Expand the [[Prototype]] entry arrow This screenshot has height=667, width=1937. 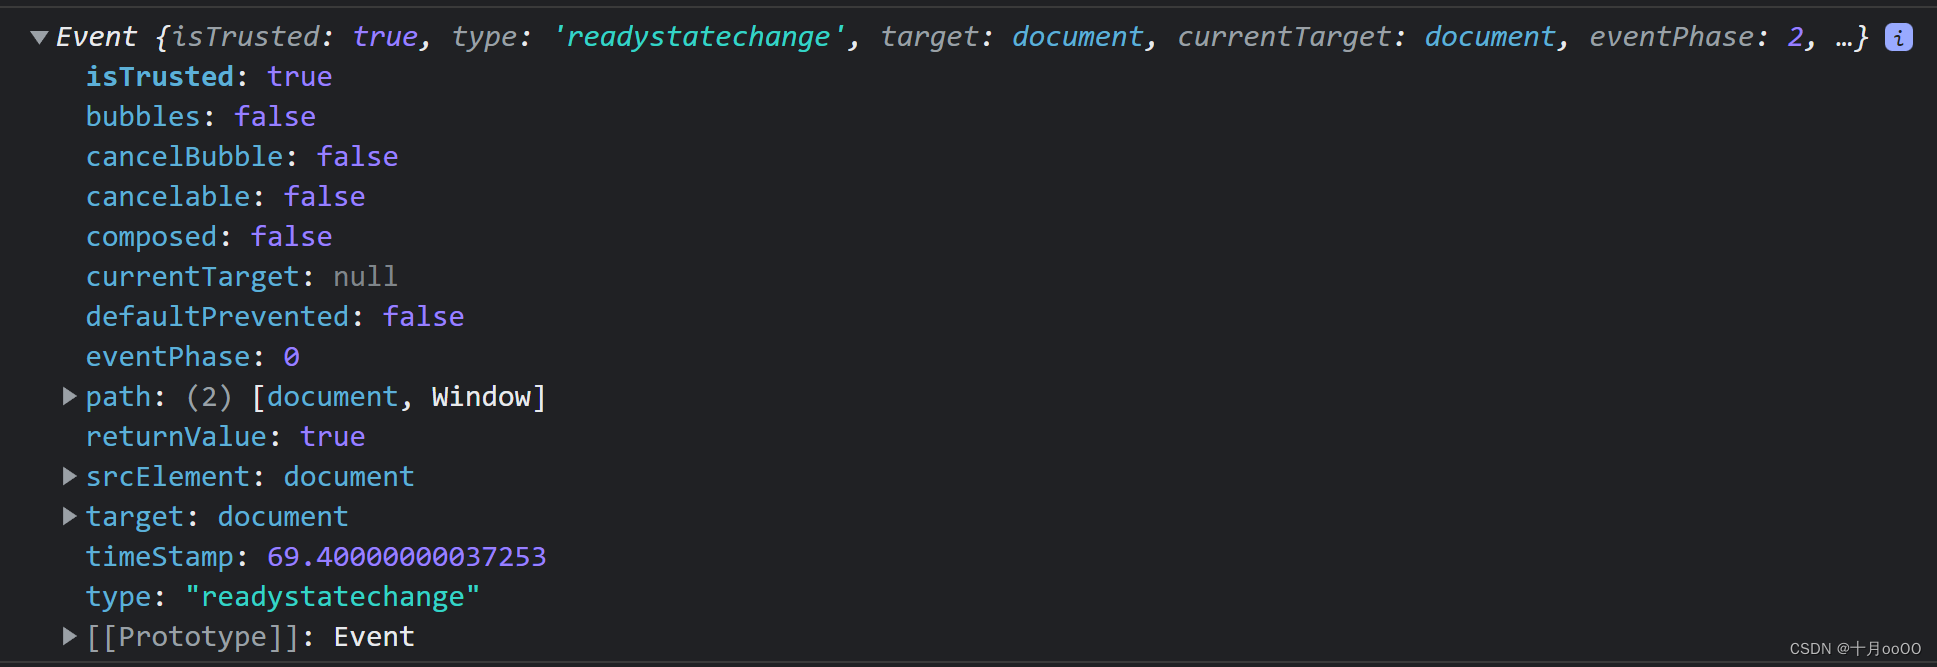(x=69, y=636)
